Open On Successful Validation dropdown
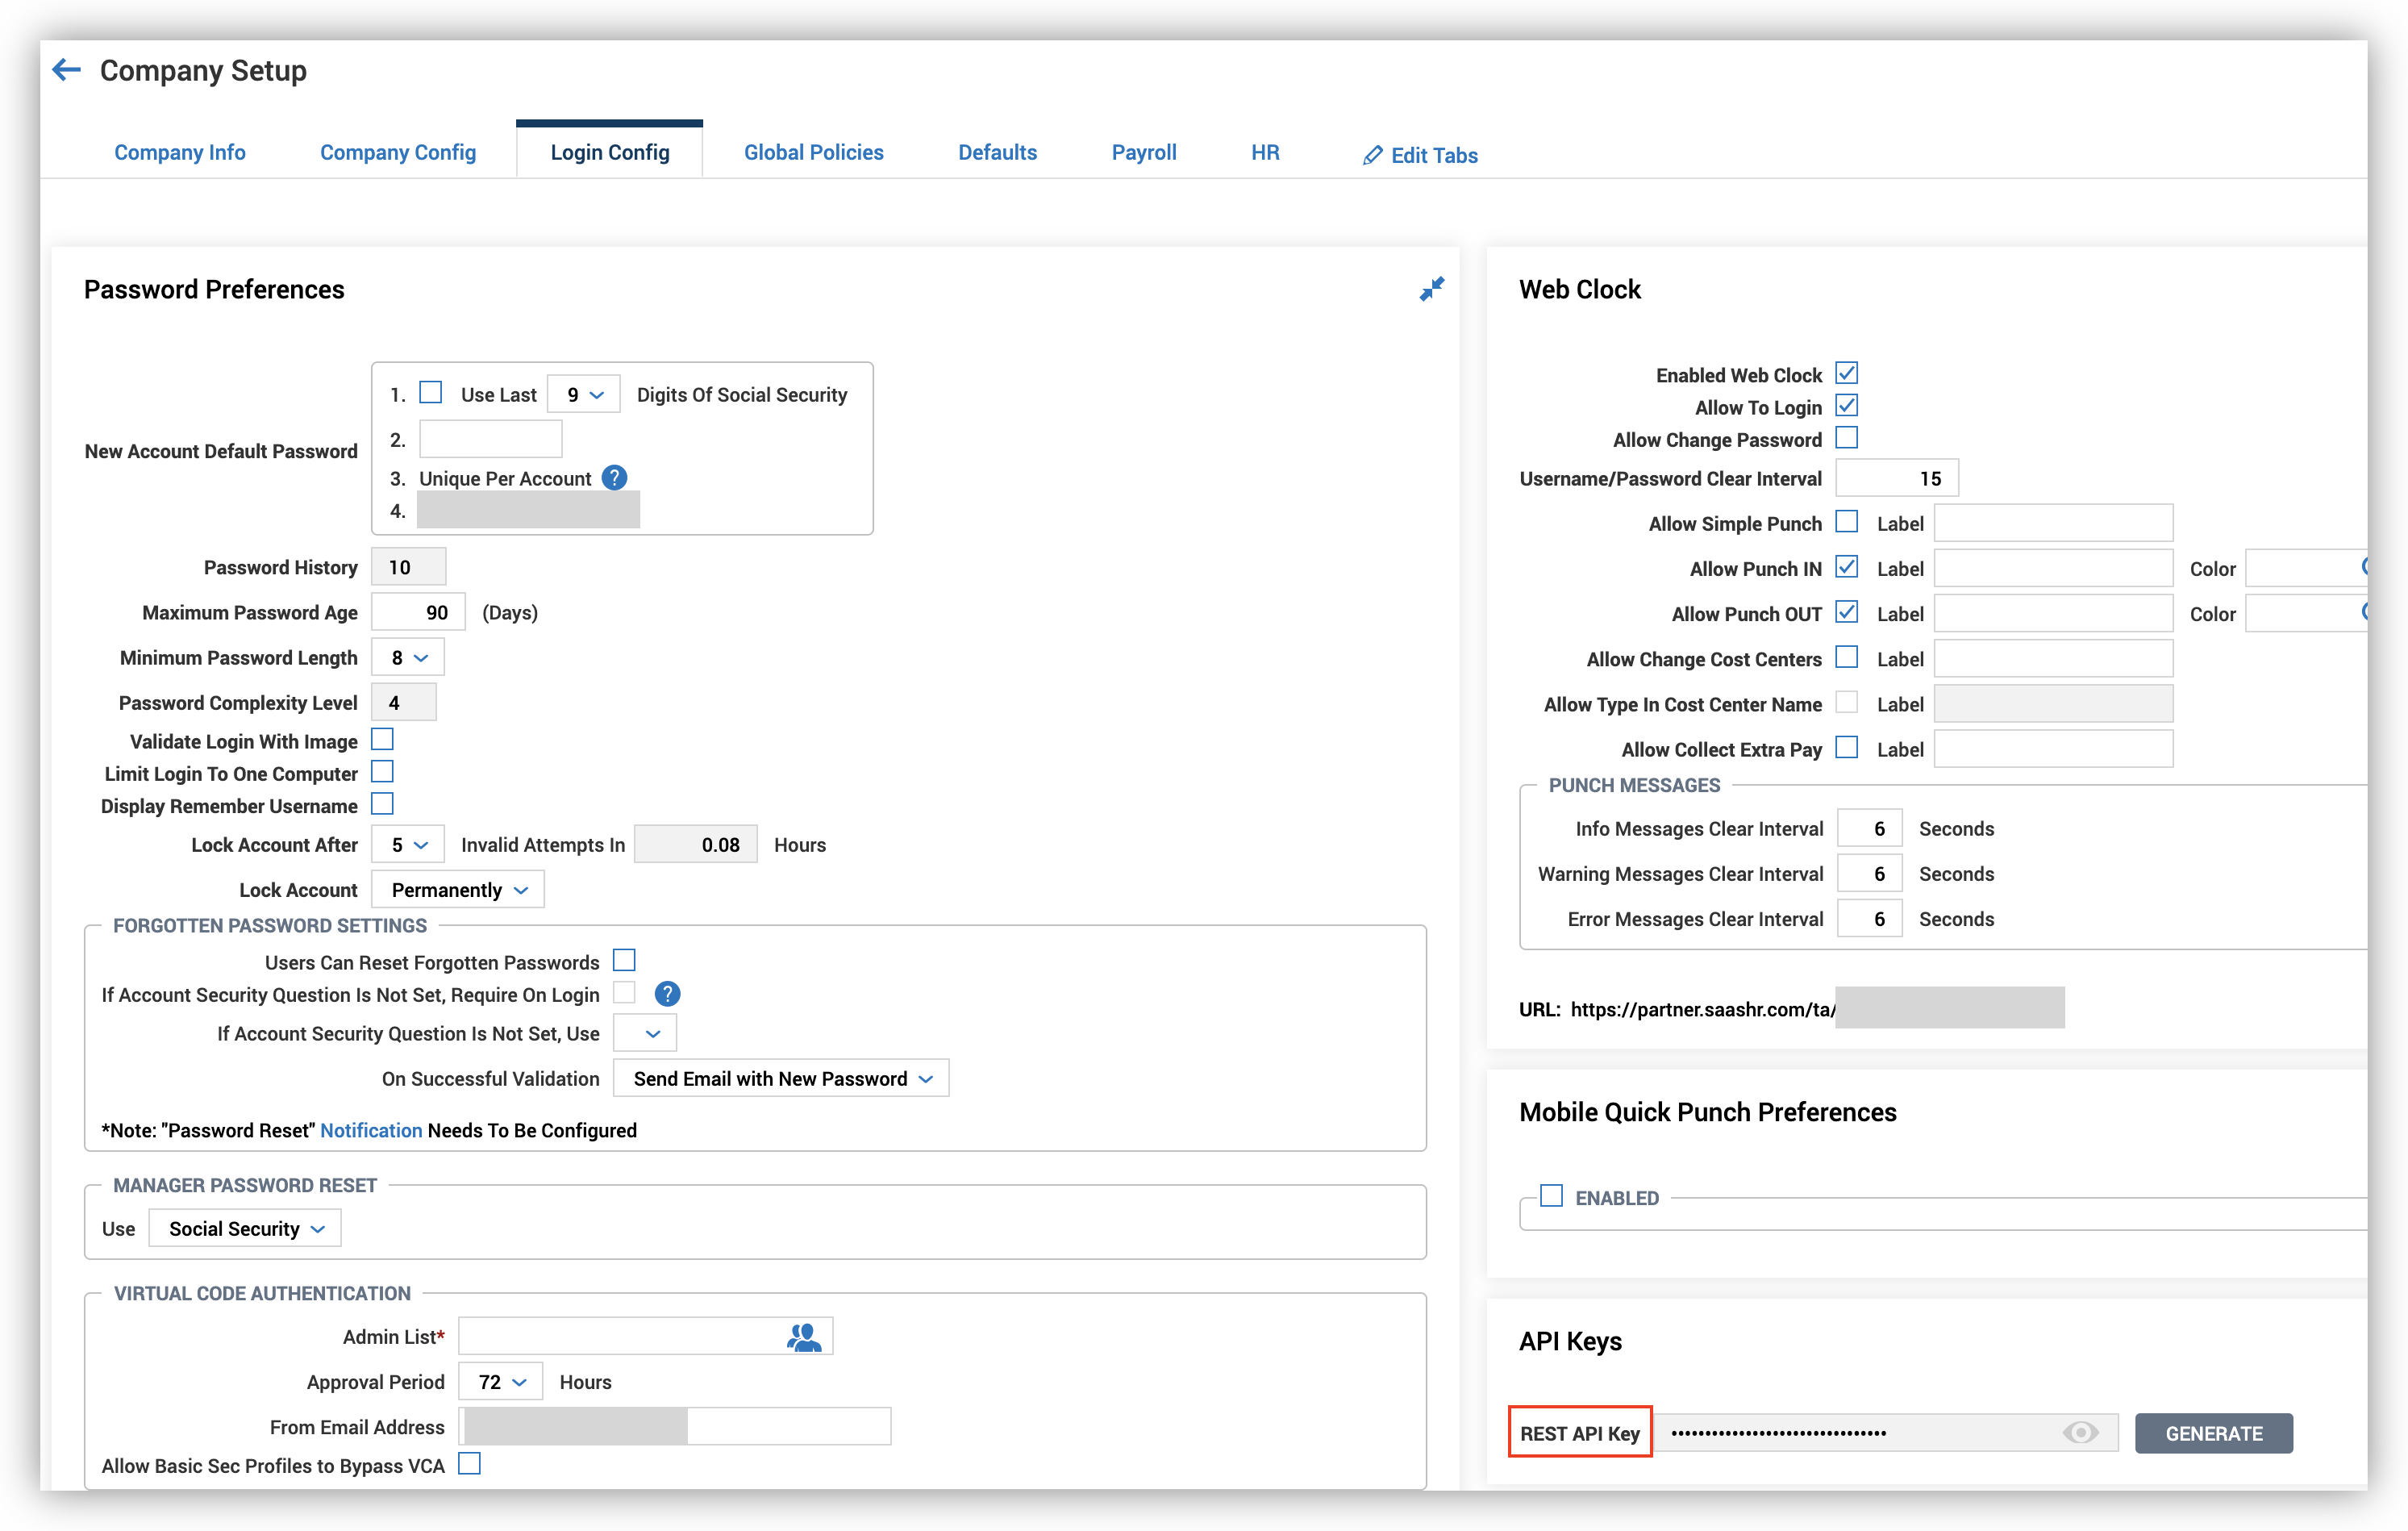 781,1079
